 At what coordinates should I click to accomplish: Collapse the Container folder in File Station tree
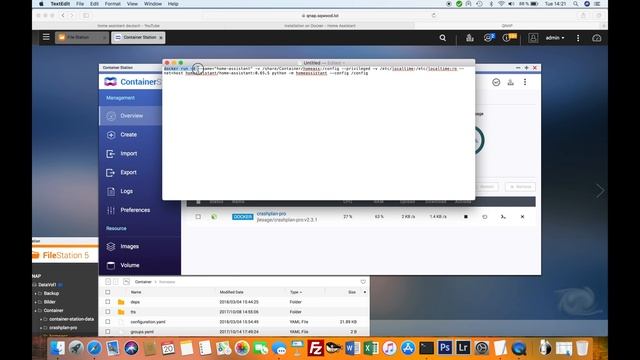(x=36, y=311)
